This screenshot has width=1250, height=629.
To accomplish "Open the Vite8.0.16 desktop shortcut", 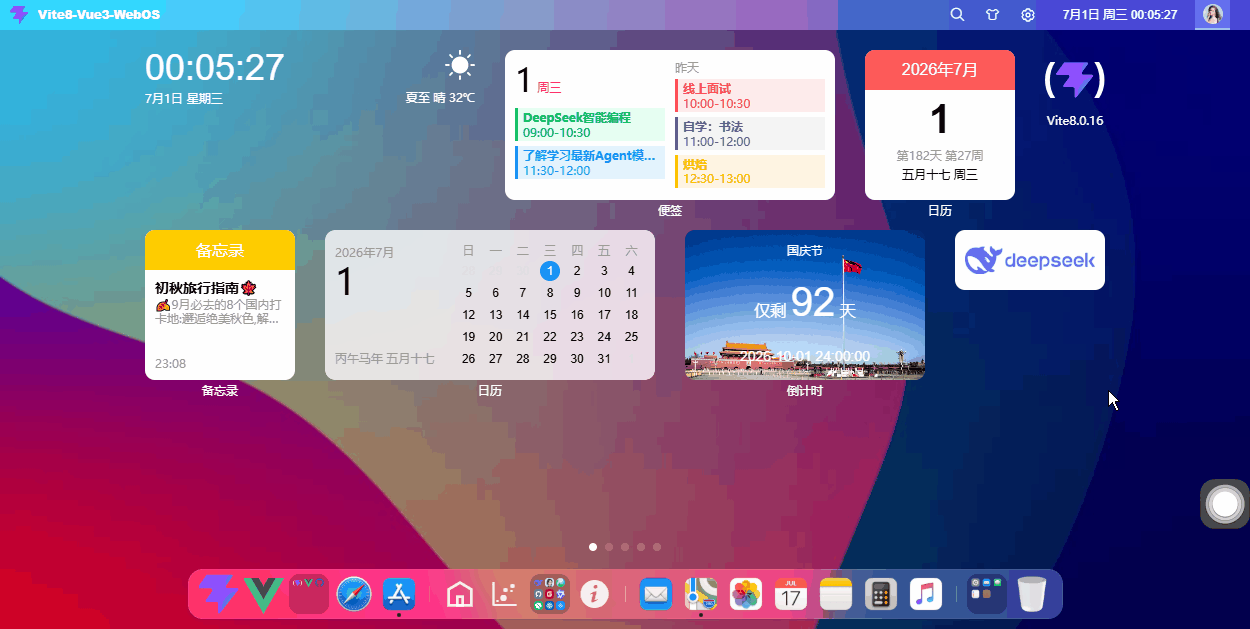I will pos(1075,92).
